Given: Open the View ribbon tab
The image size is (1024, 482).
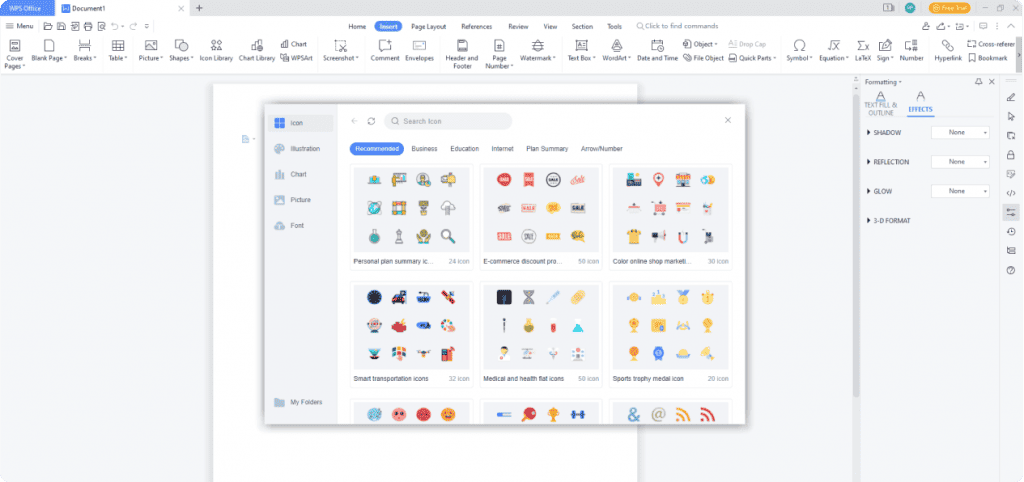Looking at the screenshot, I should coord(550,27).
